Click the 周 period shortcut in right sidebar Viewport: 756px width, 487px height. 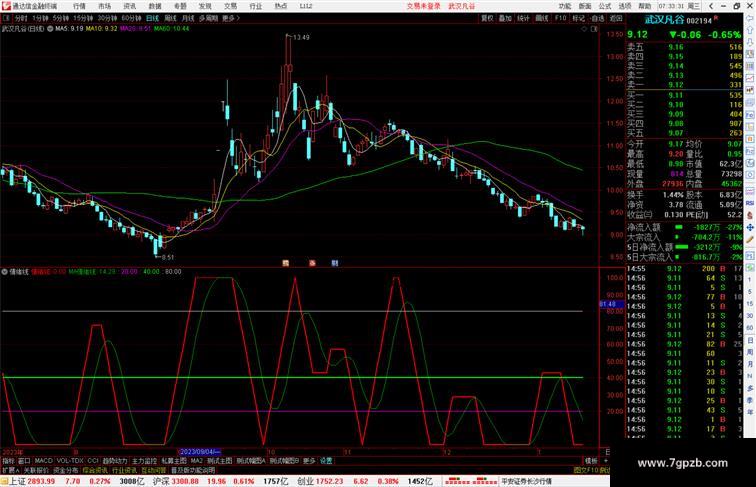click(750, 352)
